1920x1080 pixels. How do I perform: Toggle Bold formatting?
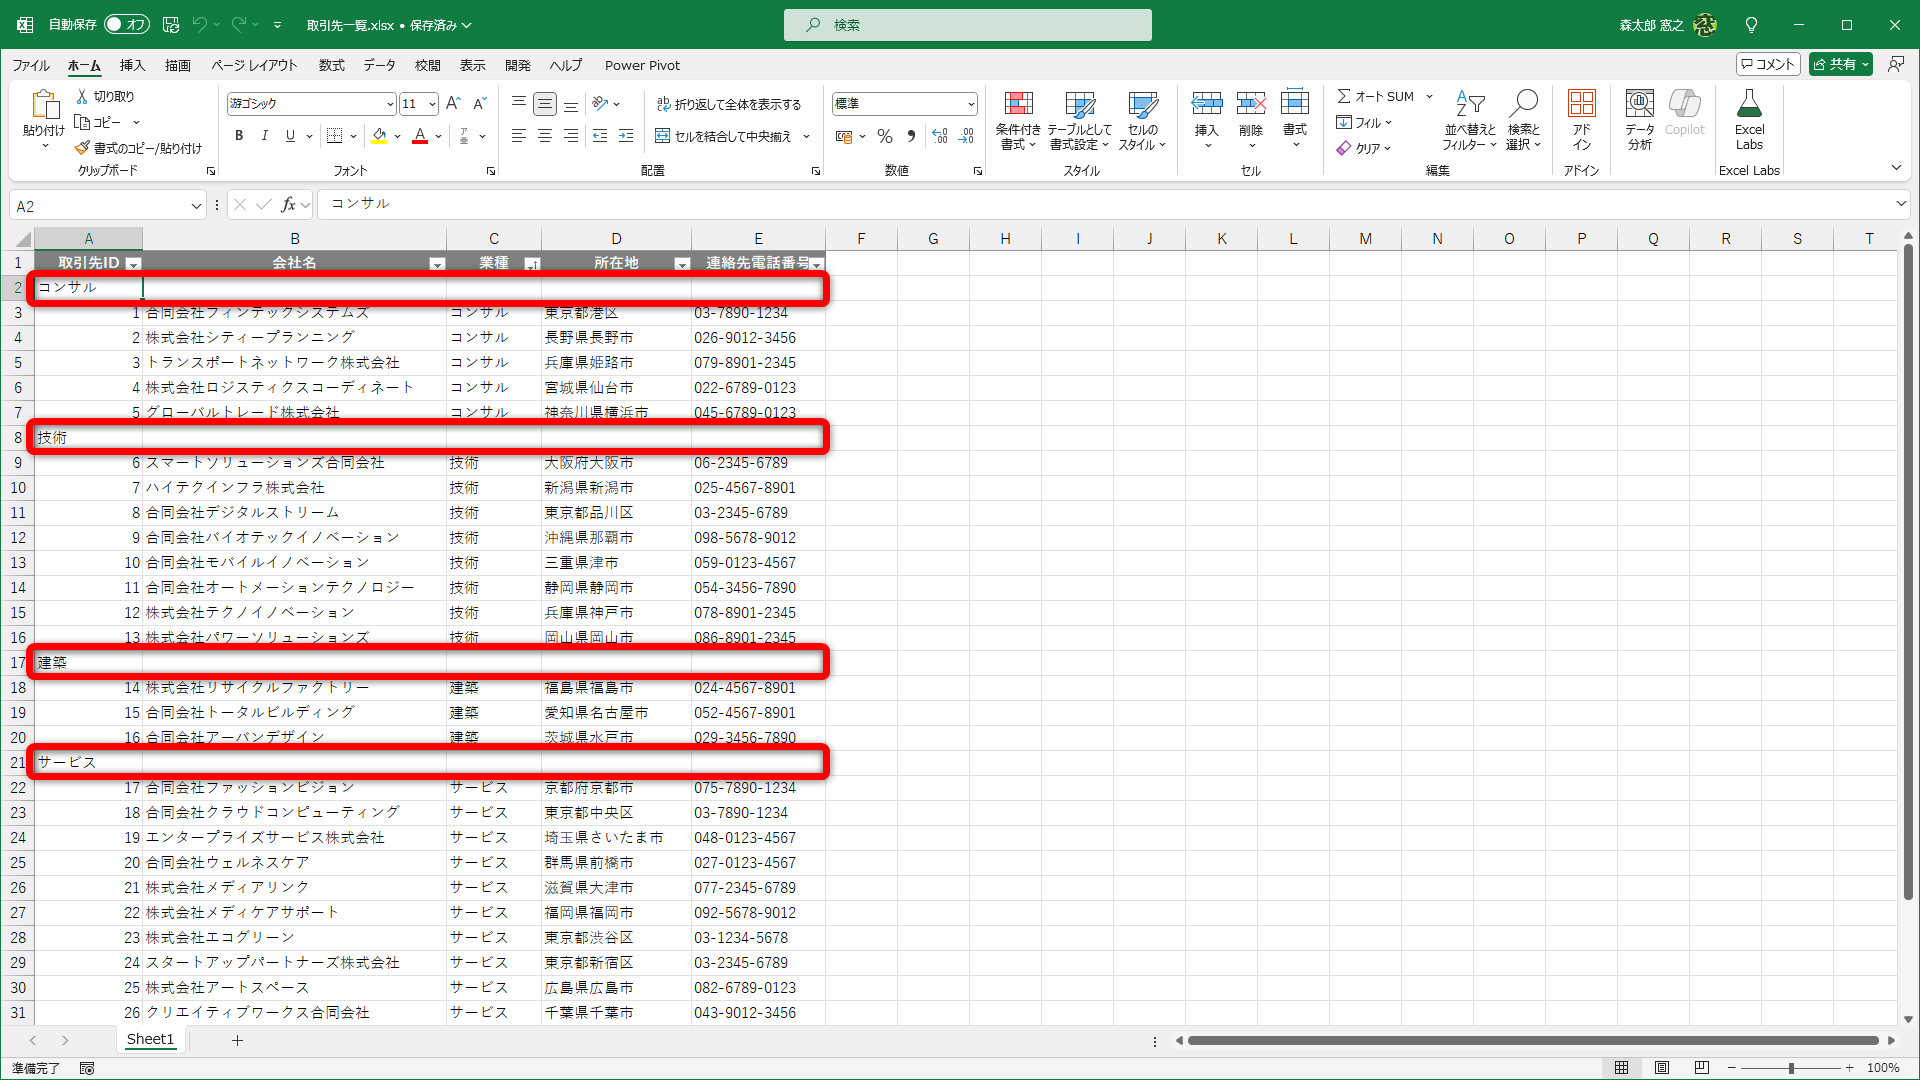[239, 136]
